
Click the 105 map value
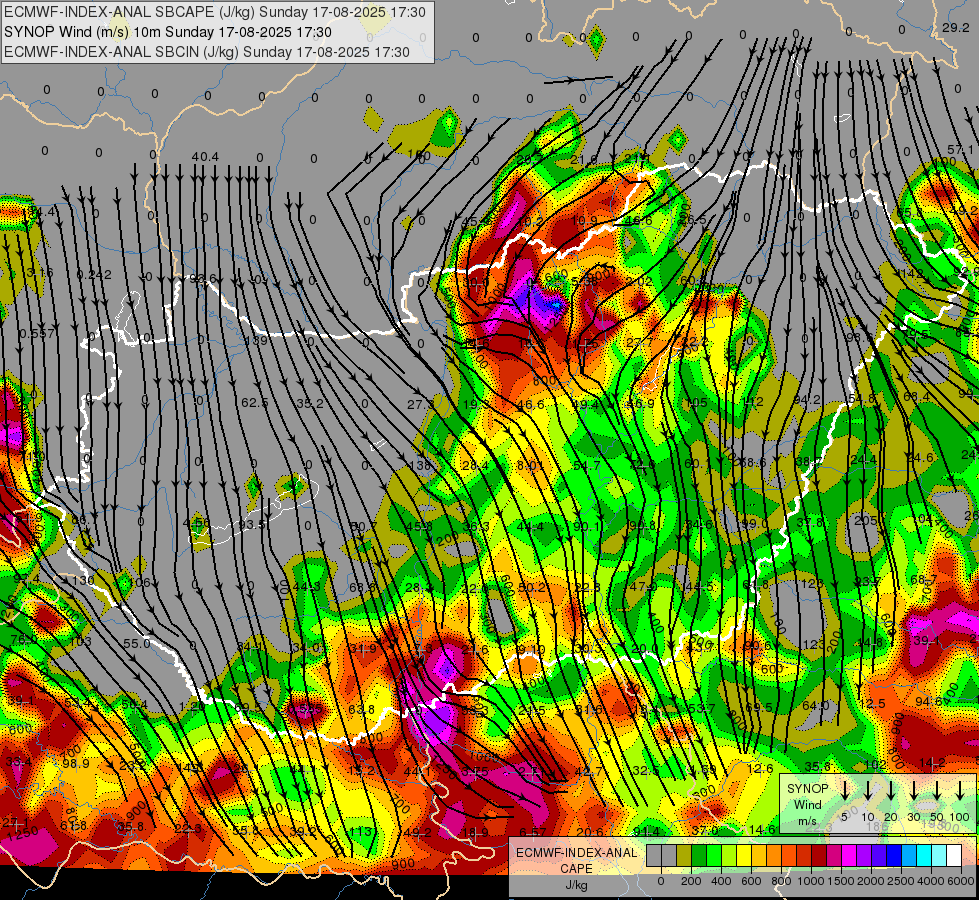(696, 403)
